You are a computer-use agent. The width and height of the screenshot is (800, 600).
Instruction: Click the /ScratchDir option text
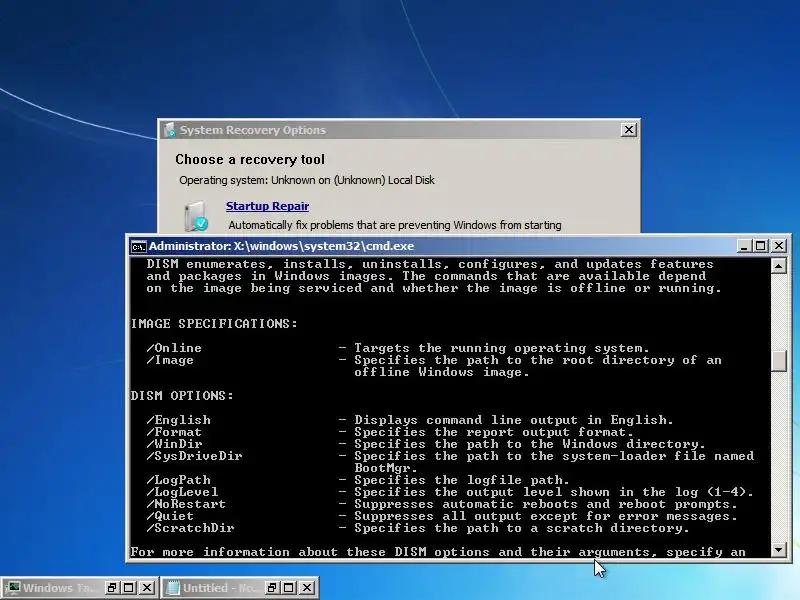[190, 528]
